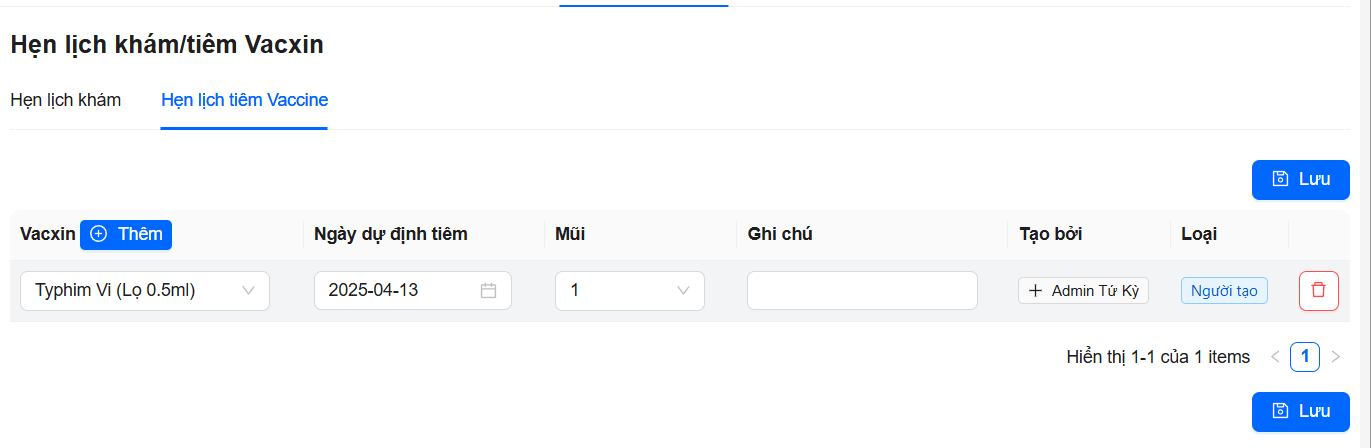1371x448 pixels.
Task: Go to previous page arrow
Action: [x=1274, y=357]
